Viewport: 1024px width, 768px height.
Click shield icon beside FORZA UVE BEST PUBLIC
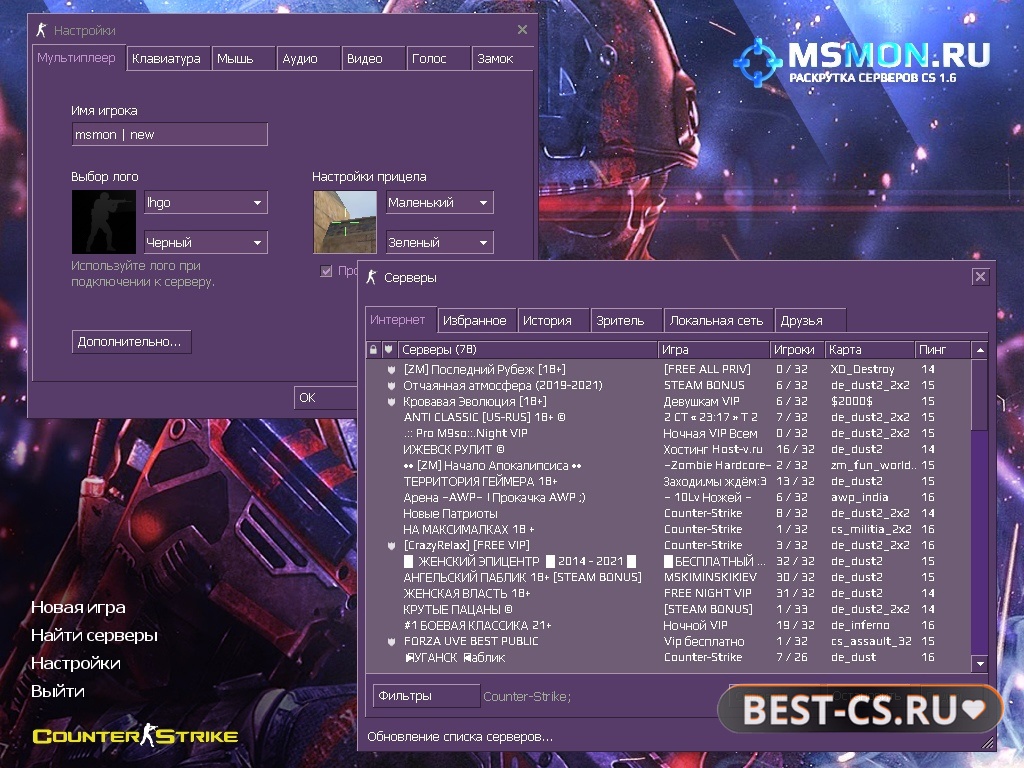pos(391,641)
